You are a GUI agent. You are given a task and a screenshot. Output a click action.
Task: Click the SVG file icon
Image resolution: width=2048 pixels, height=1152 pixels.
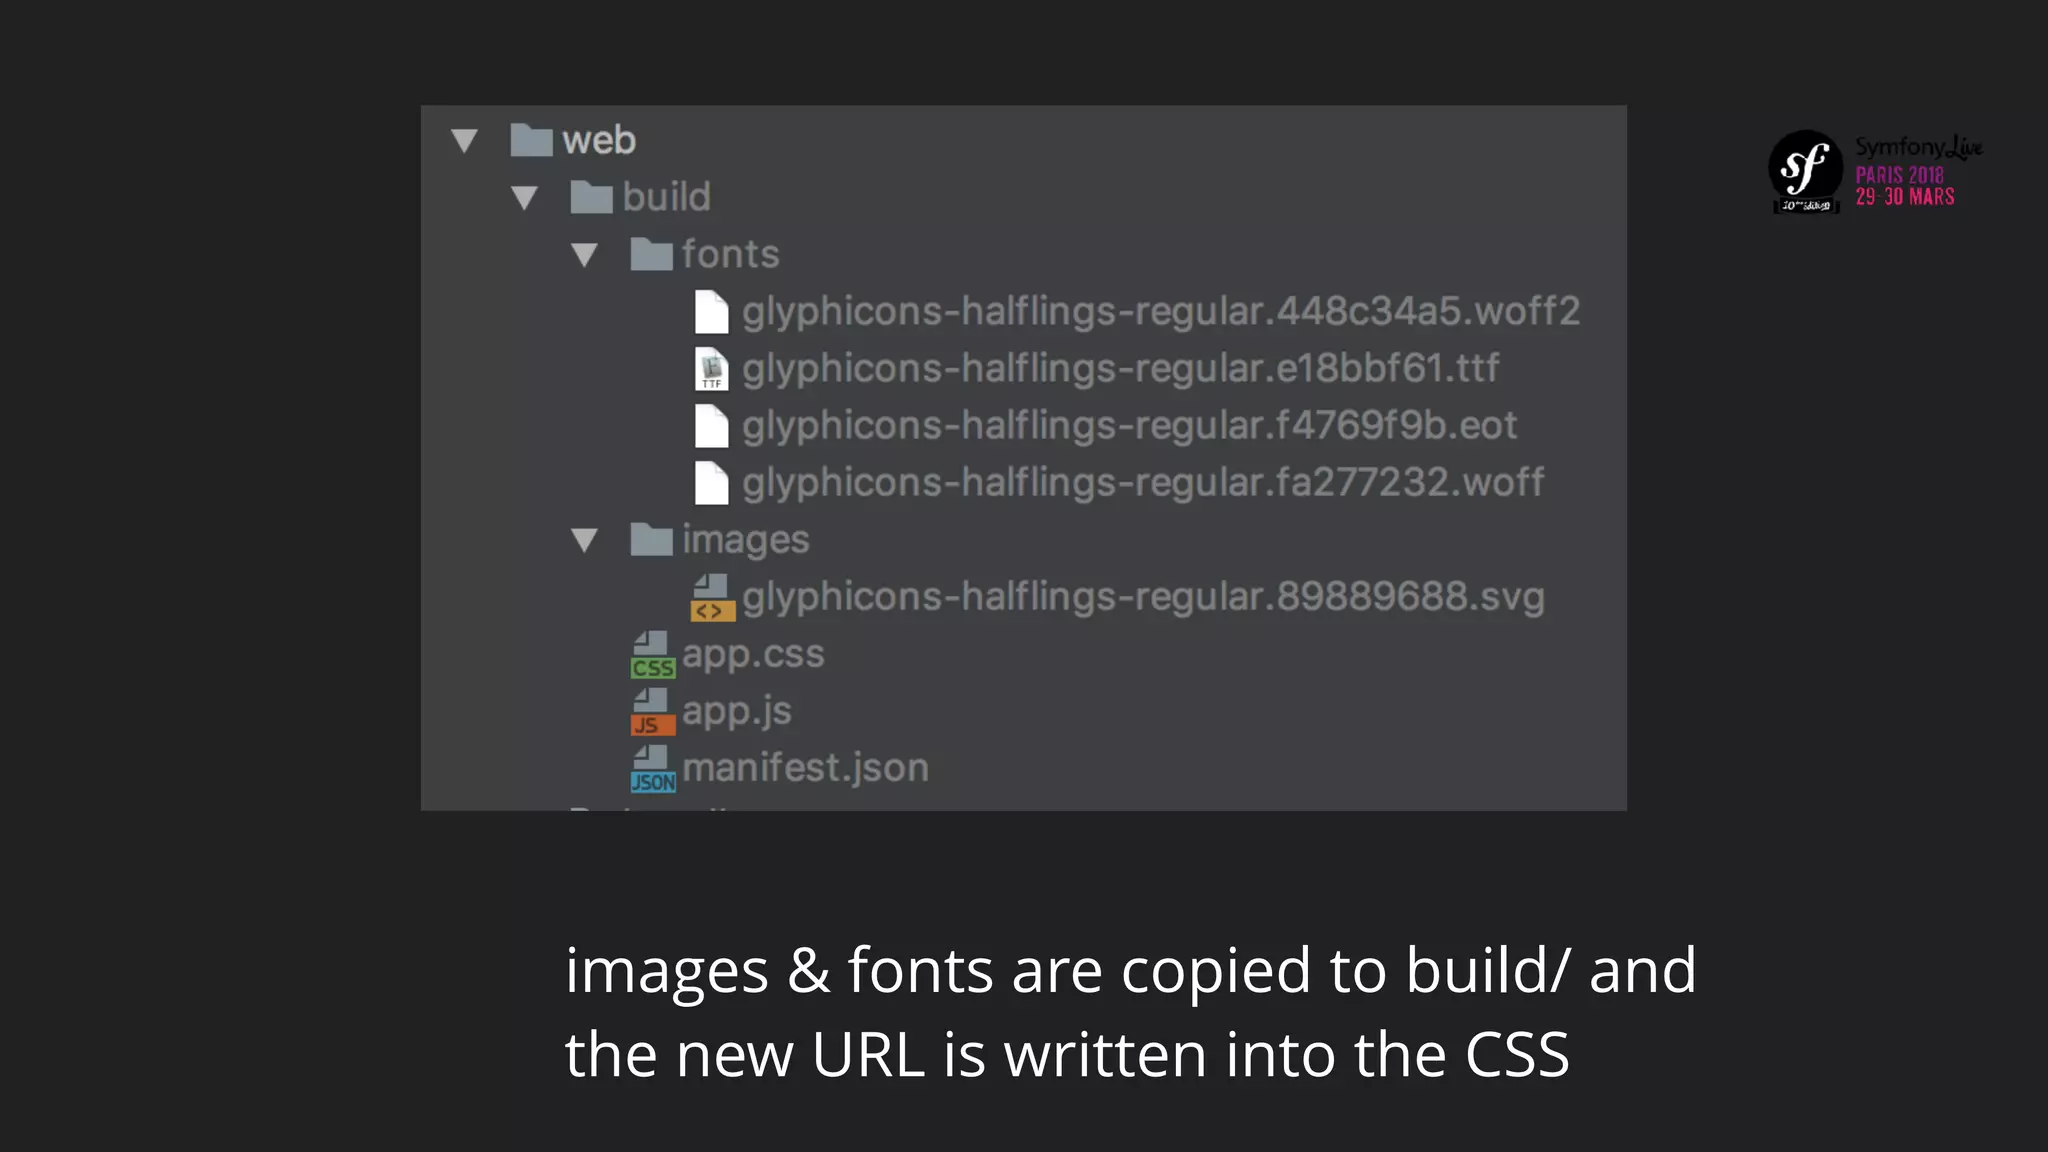click(x=712, y=597)
